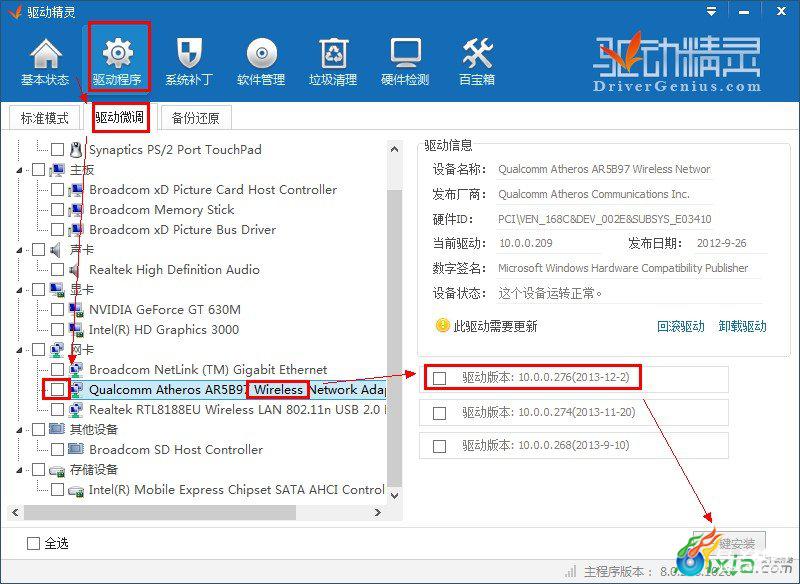Check driver version 10.0.0.274 checkbox
The width and height of the screenshot is (800, 584).
coord(439,413)
